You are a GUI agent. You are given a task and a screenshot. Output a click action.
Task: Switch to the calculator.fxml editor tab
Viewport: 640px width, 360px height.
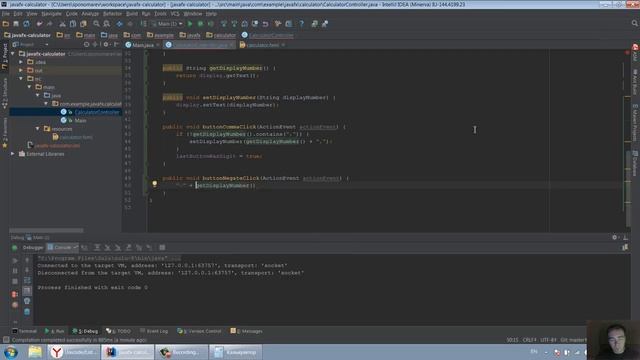coord(262,45)
